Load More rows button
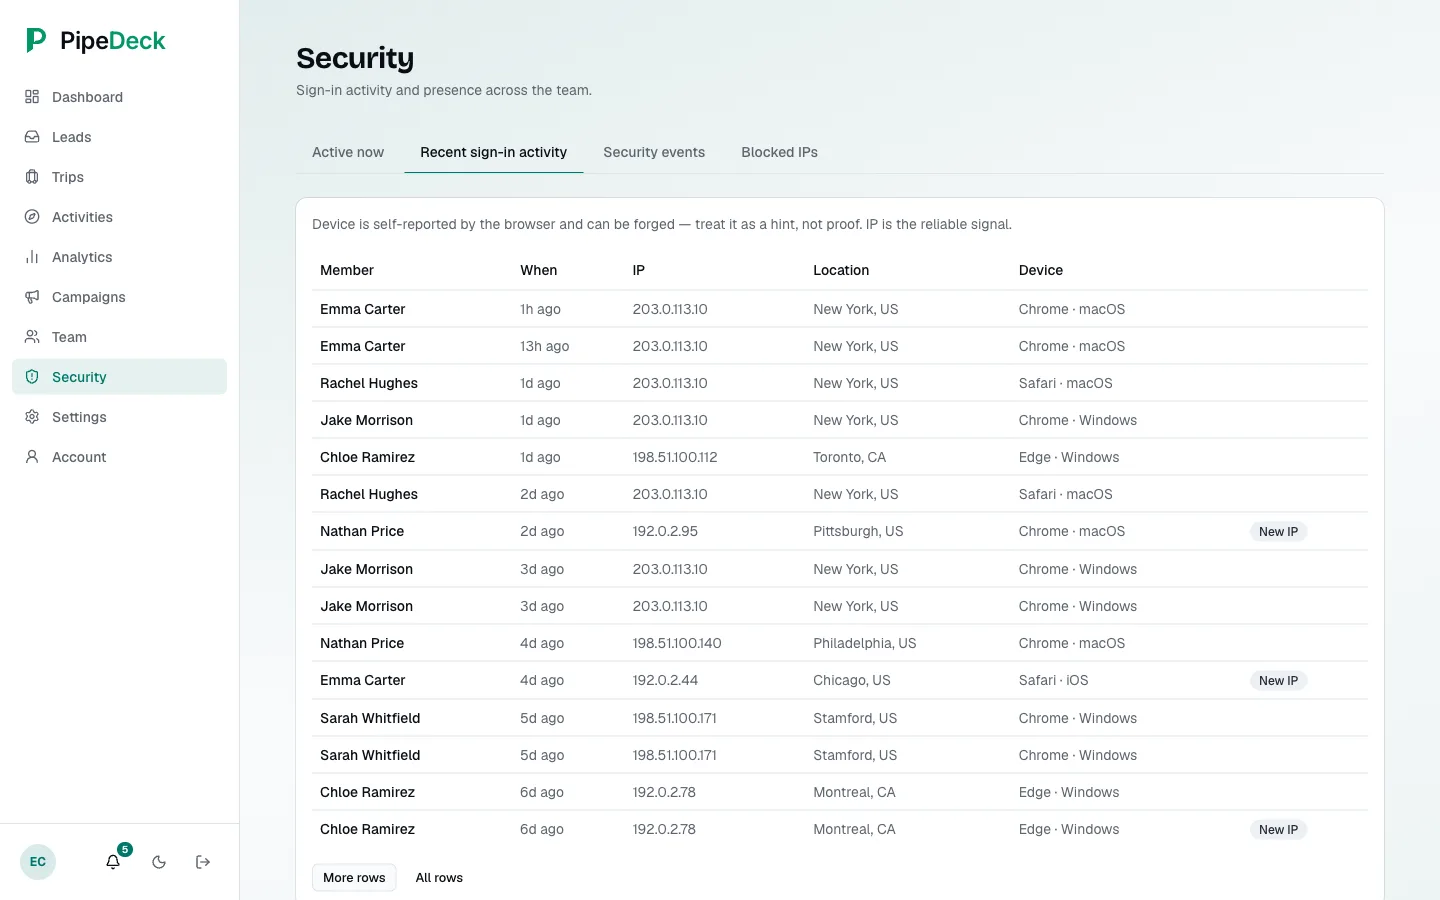 (x=354, y=877)
